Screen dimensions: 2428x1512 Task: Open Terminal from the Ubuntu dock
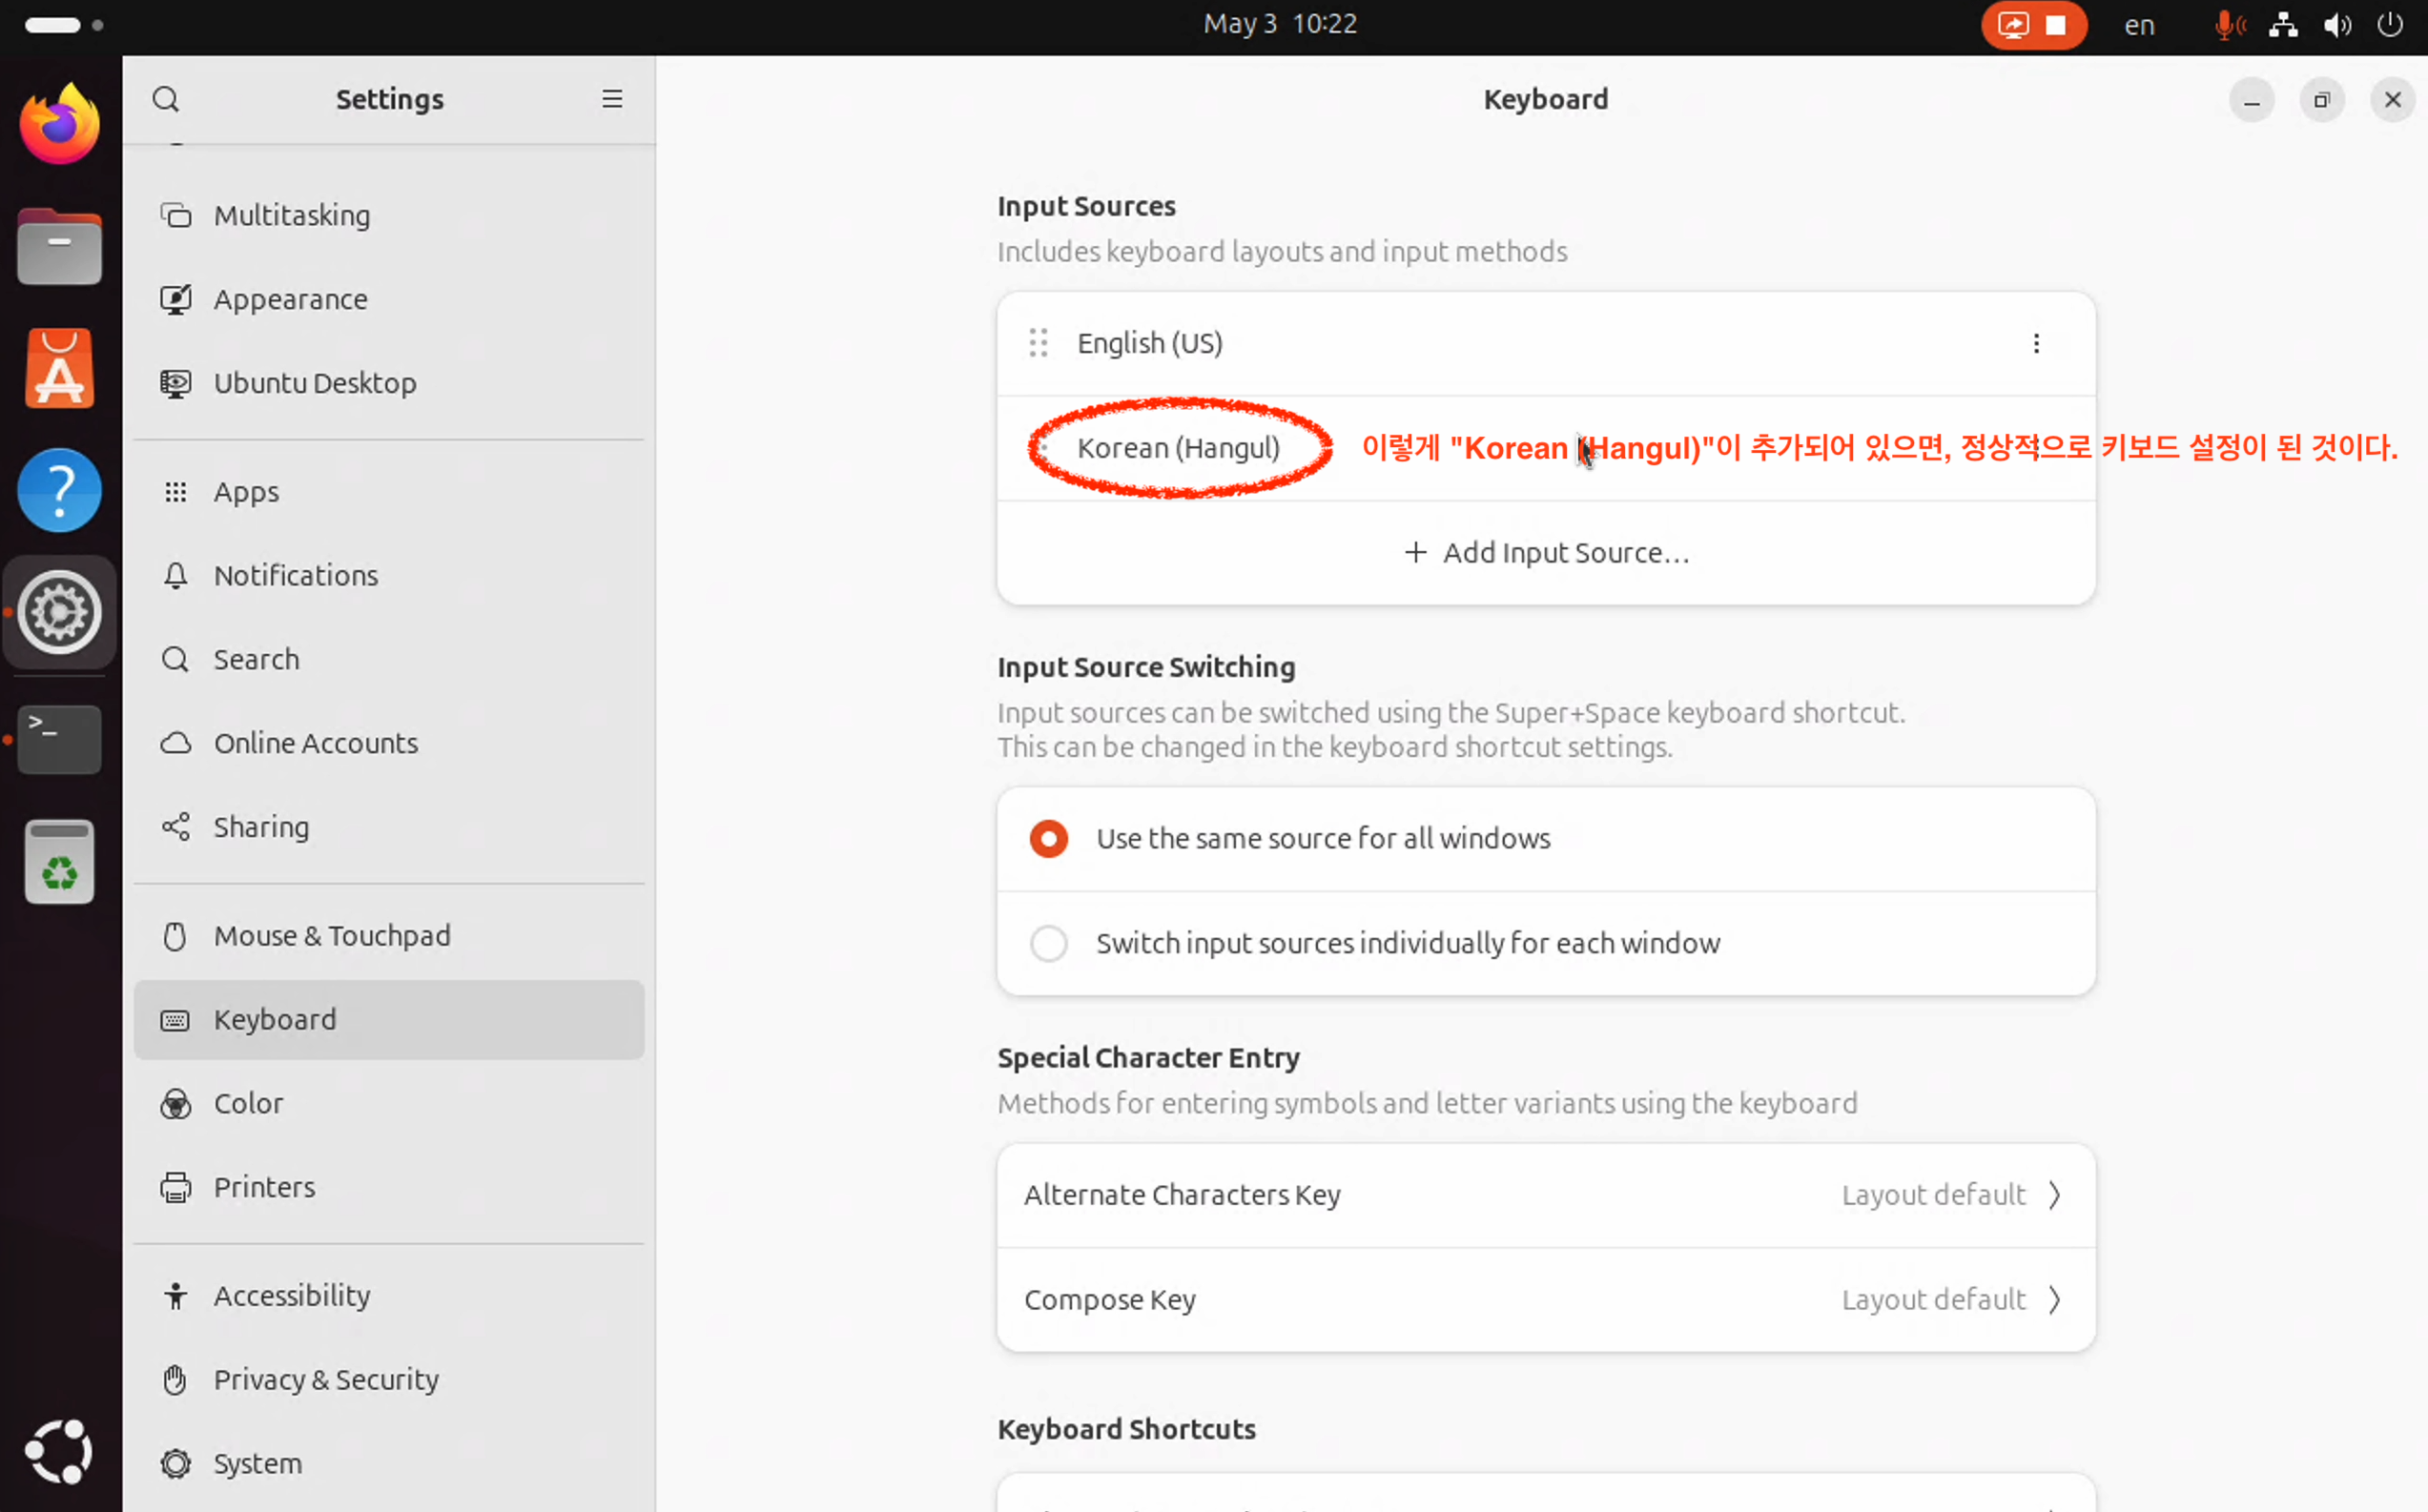coord(60,738)
